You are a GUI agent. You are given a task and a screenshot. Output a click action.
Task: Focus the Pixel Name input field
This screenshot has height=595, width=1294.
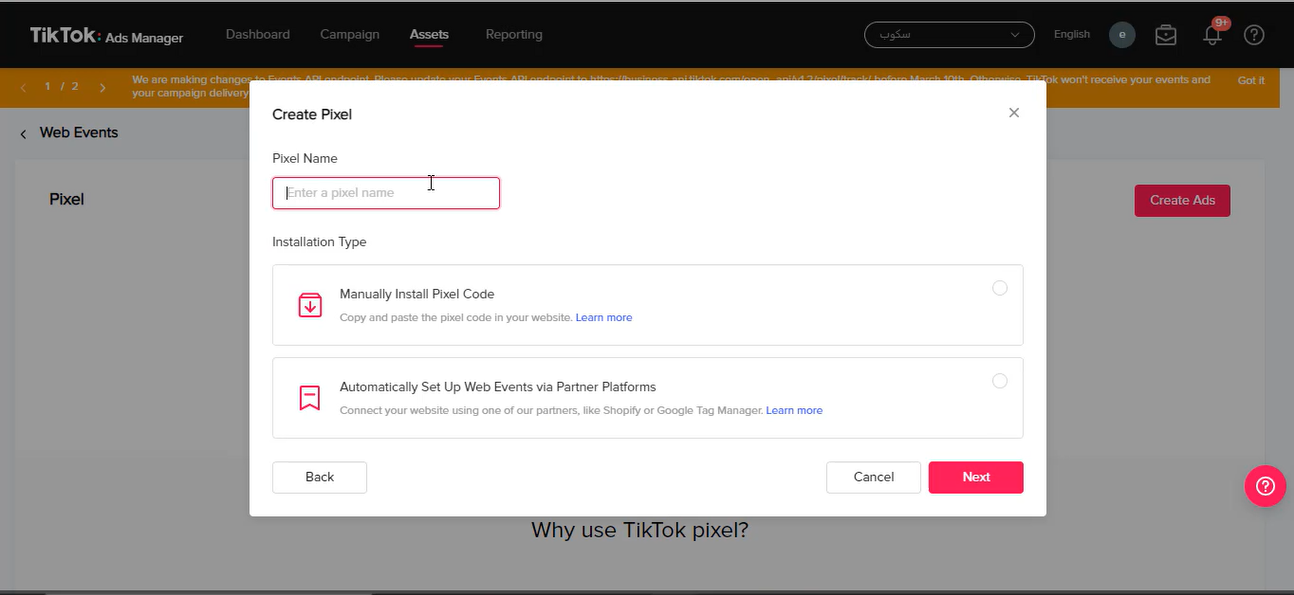coord(386,193)
